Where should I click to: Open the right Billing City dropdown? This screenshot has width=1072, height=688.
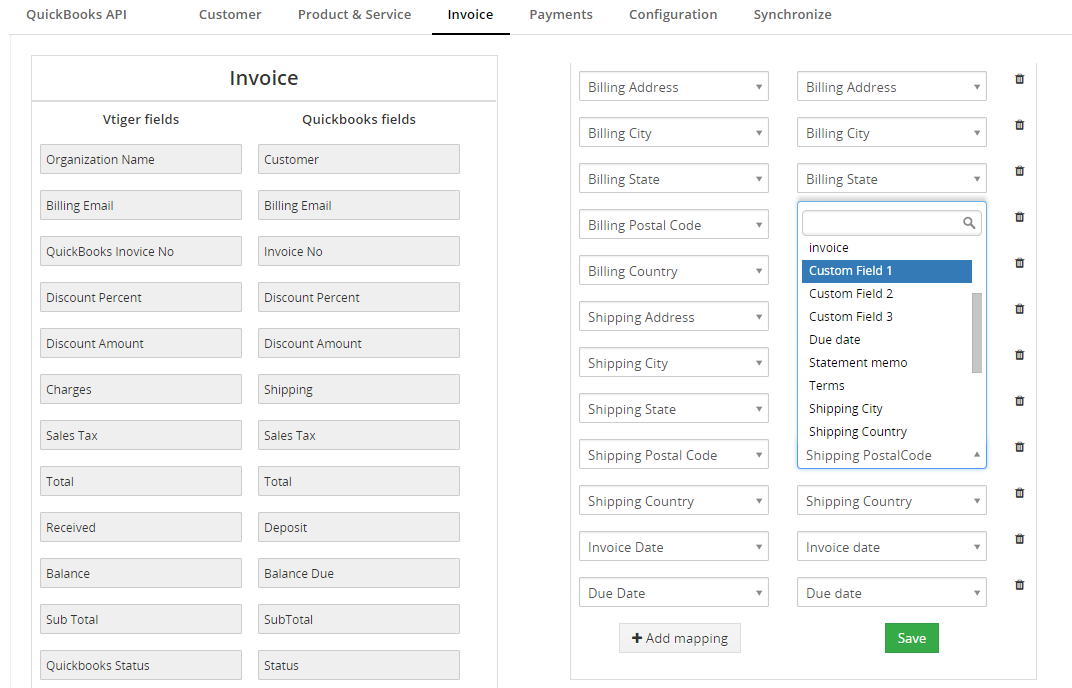click(892, 133)
